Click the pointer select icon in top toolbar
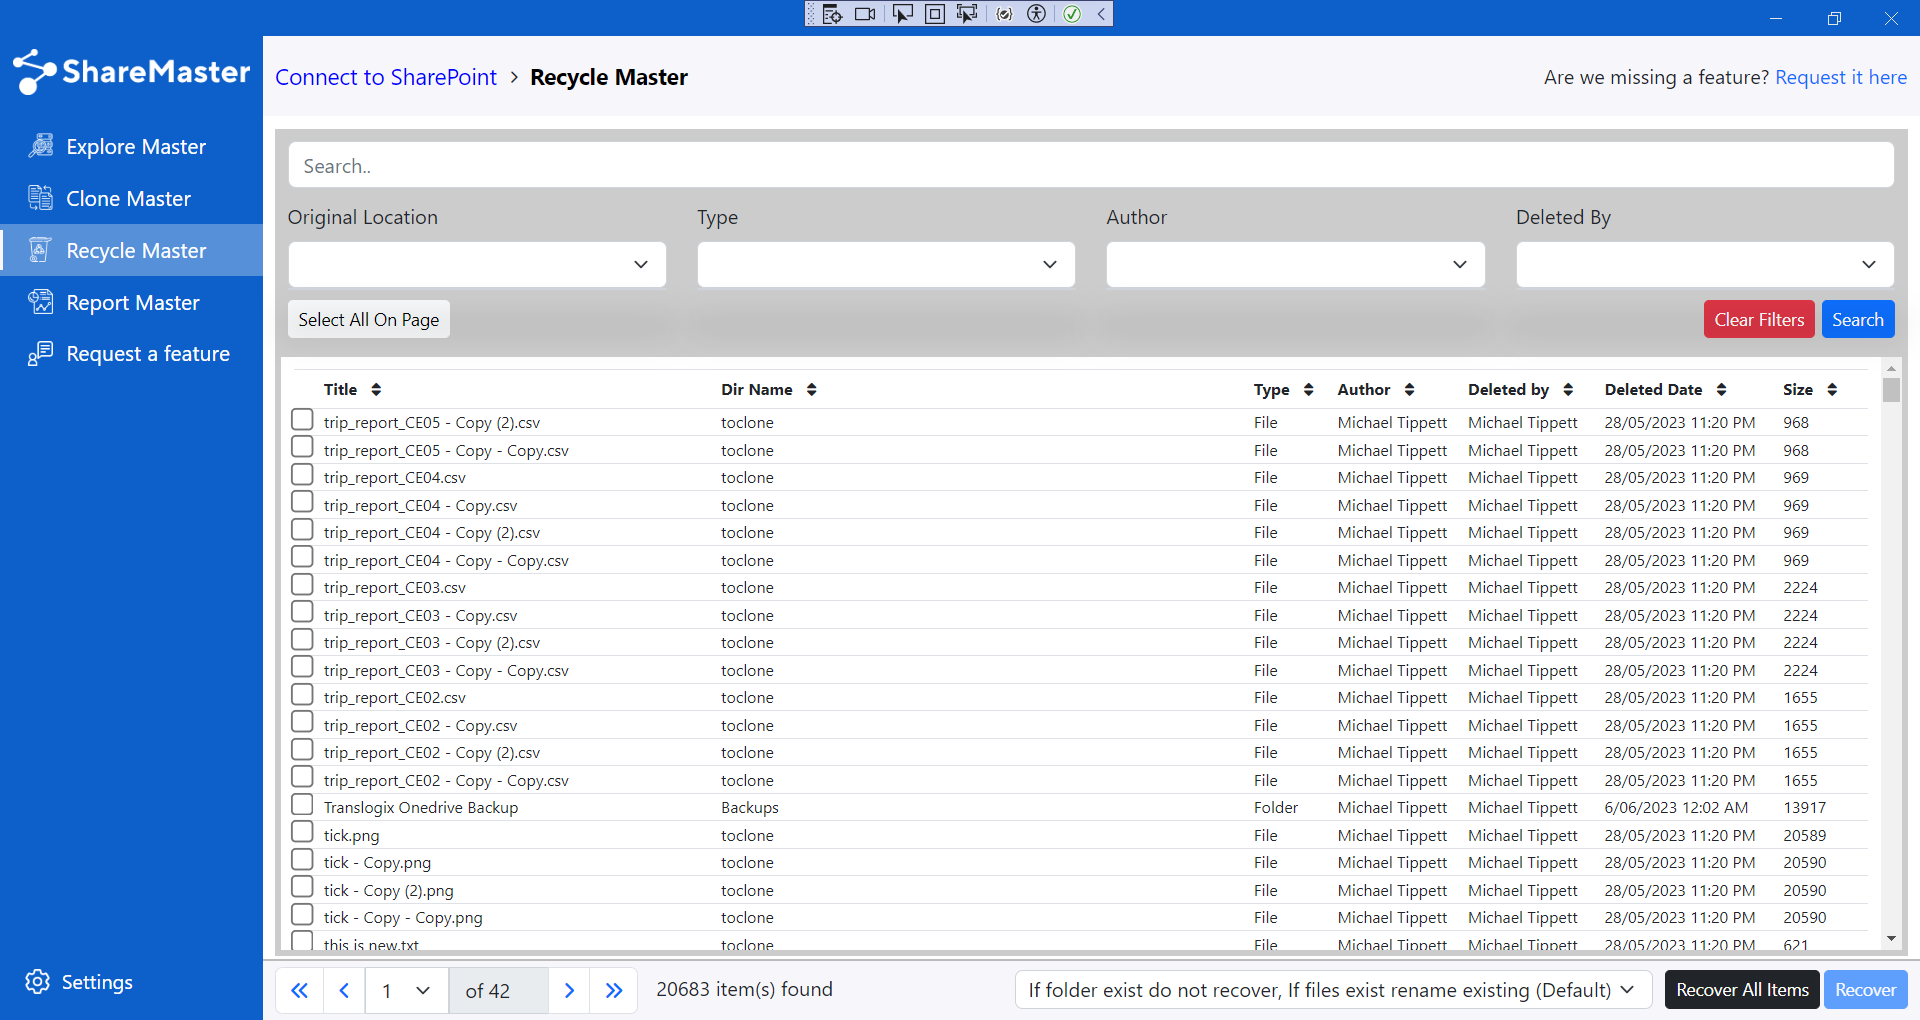1920x1020 pixels. click(x=902, y=14)
